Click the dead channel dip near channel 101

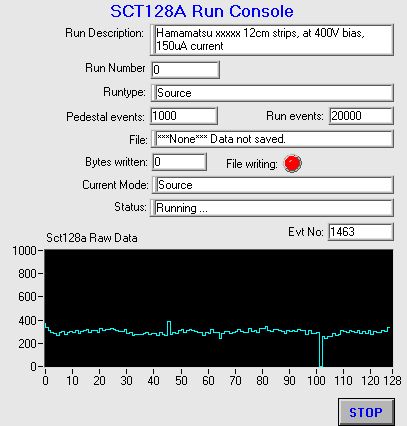coord(321,349)
